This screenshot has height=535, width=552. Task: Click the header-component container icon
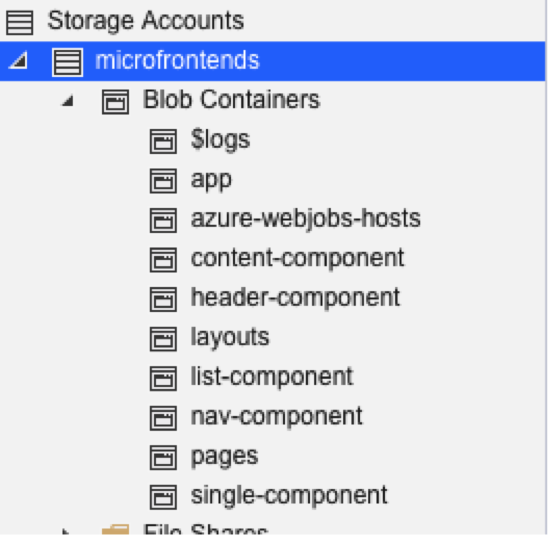point(163,300)
